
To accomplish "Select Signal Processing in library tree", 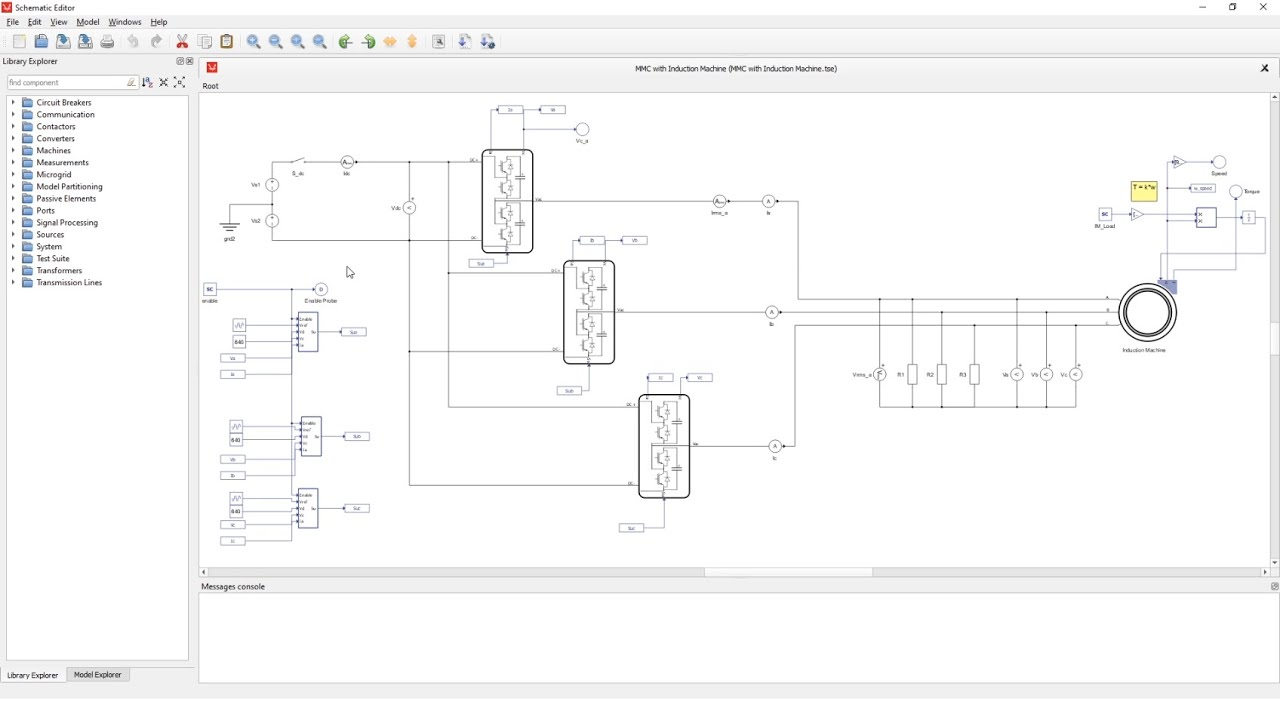I will coord(67,223).
